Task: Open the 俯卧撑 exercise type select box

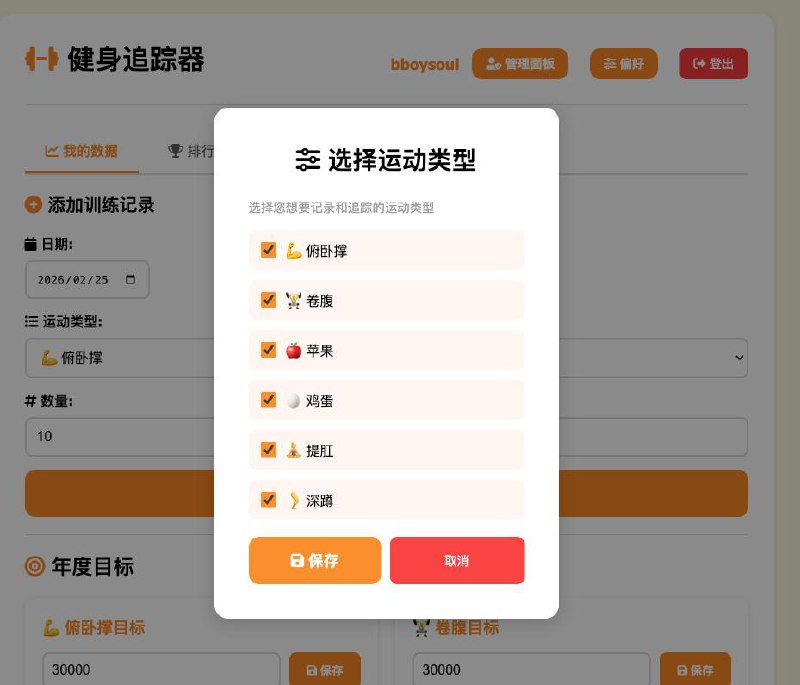Action: (386, 358)
